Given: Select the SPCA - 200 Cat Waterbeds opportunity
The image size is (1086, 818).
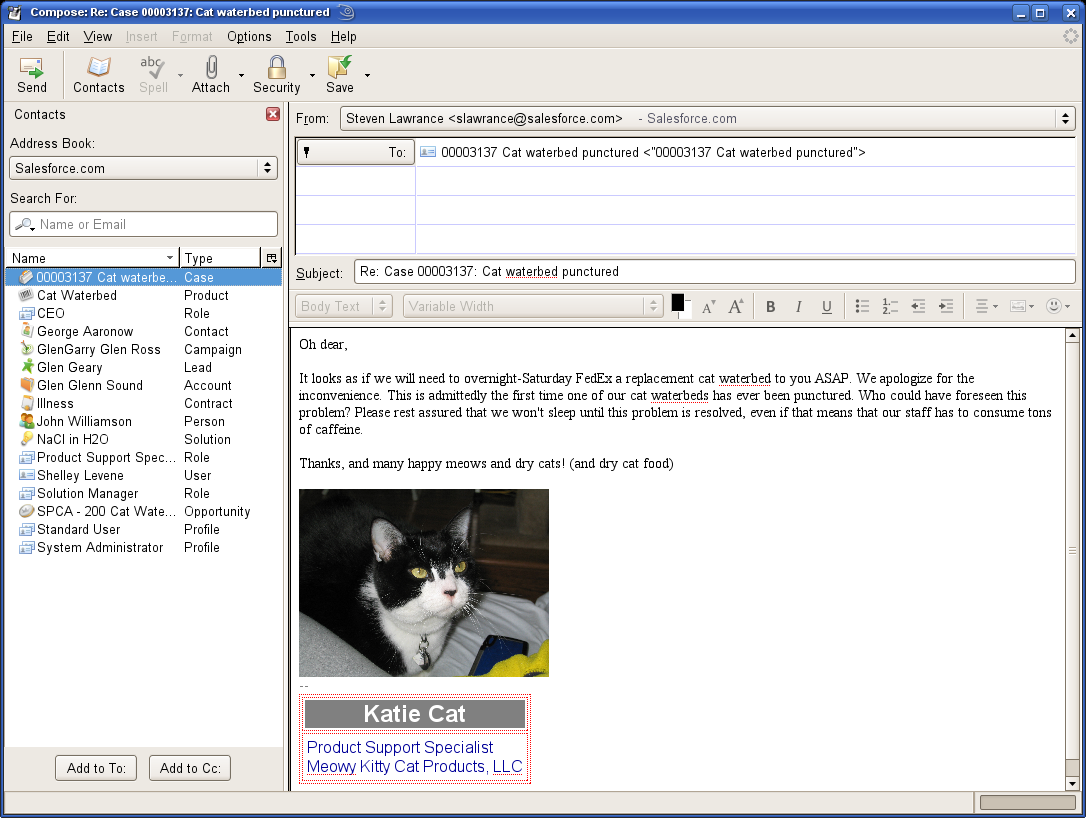Looking at the screenshot, I should click(x=144, y=511).
